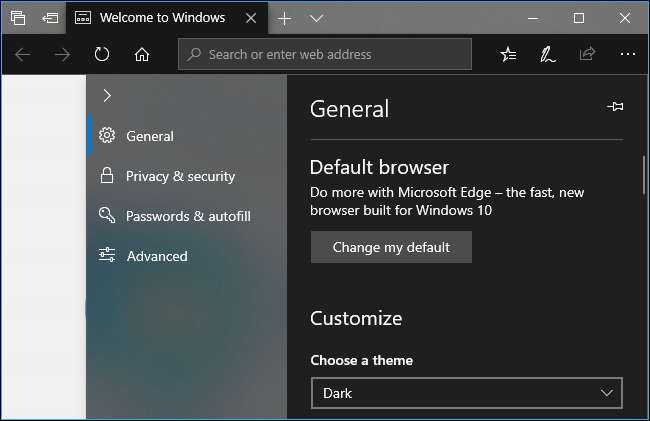The width and height of the screenshot is (650, 421).
Task: Click the tabs you've set aside icon
Action: pos(18,18)
